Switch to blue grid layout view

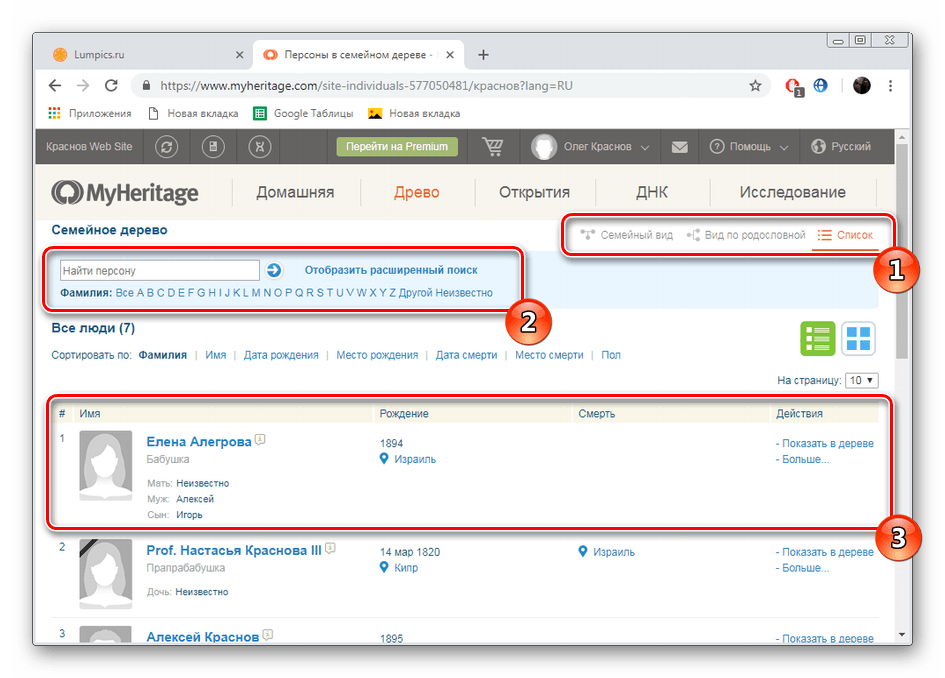pos(858,338)
